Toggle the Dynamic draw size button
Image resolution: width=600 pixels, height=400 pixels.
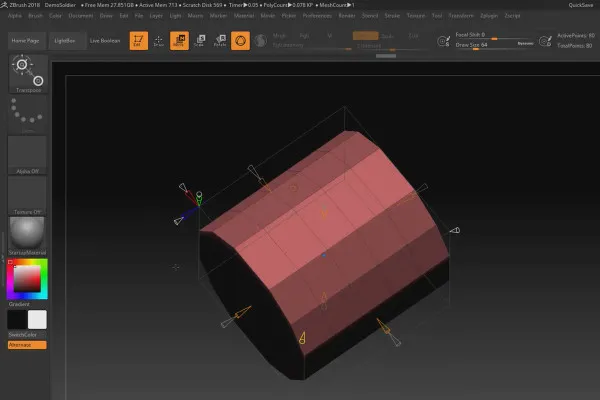(525, 44)
